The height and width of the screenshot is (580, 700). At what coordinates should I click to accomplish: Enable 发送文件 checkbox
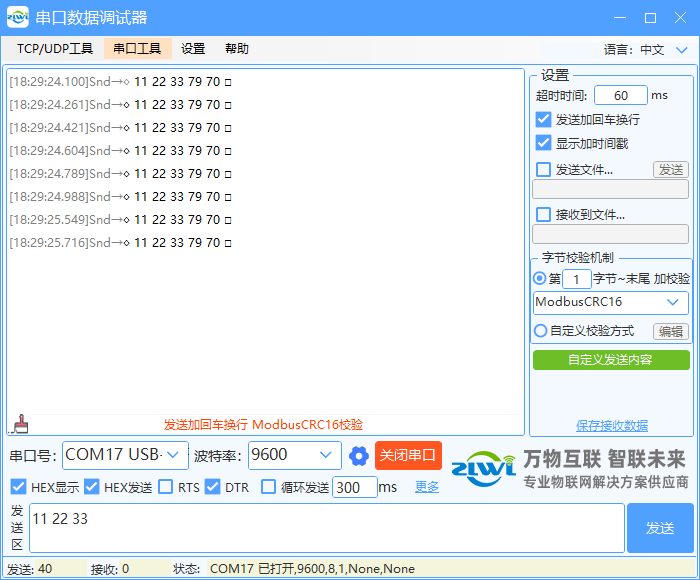point(543,170)
